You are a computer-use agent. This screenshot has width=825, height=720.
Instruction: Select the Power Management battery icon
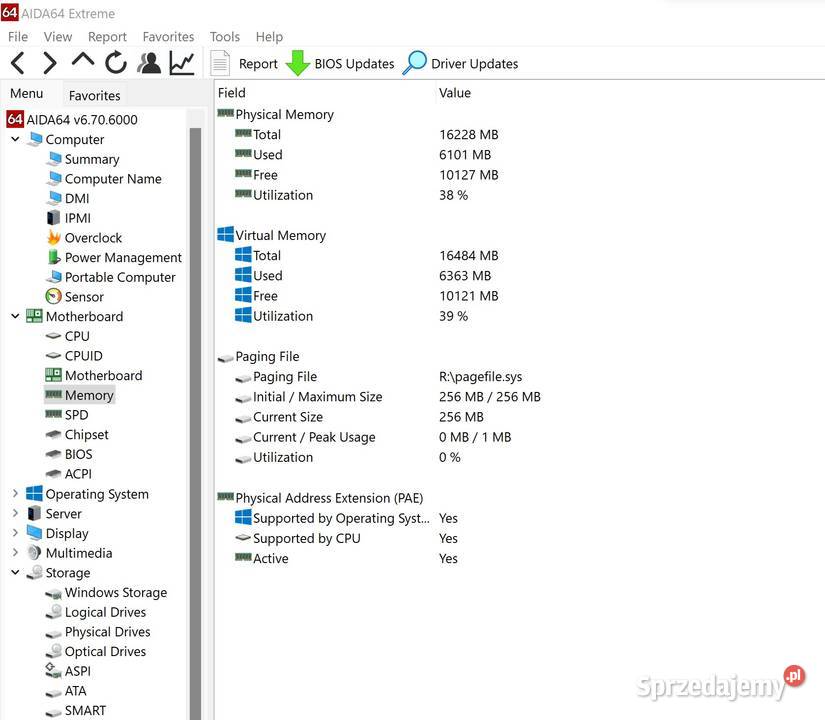point(54,257)
